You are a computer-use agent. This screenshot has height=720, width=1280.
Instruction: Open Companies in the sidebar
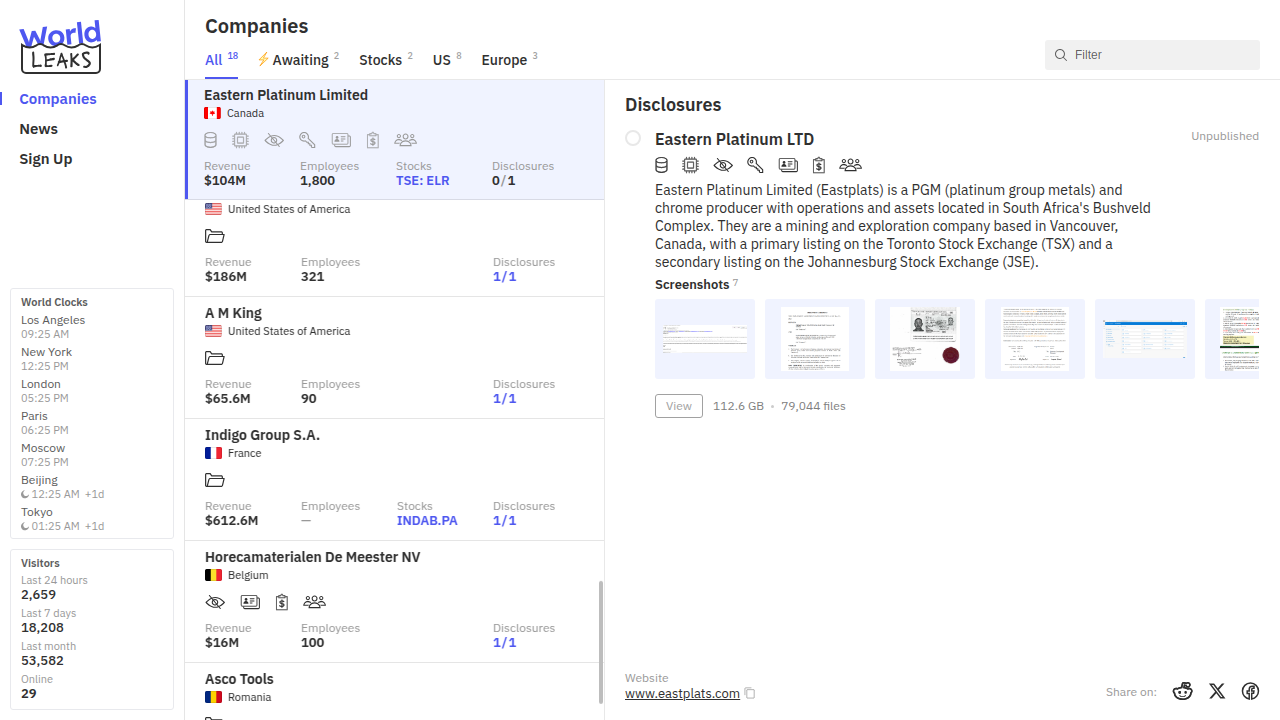[58, 99]
